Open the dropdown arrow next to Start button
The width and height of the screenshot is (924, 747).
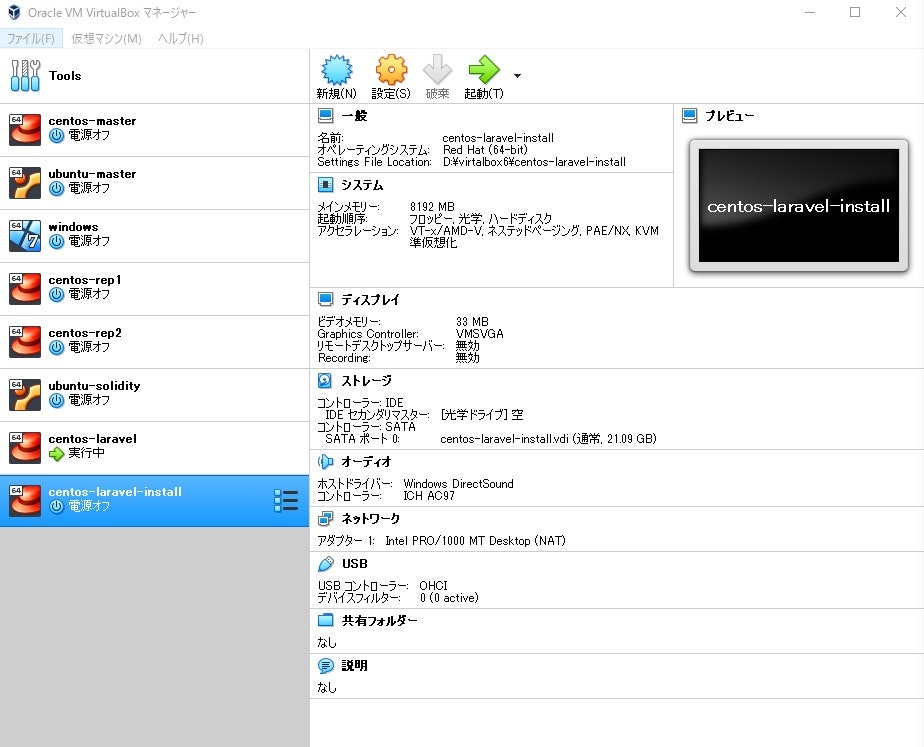(x=517, y=76)
